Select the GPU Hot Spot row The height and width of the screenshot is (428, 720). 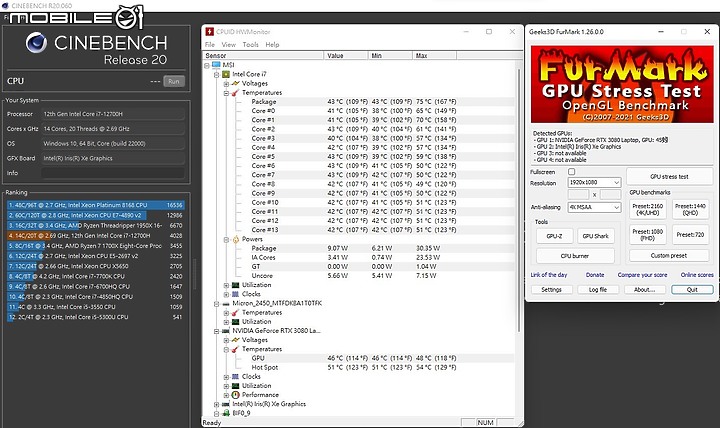360,367
